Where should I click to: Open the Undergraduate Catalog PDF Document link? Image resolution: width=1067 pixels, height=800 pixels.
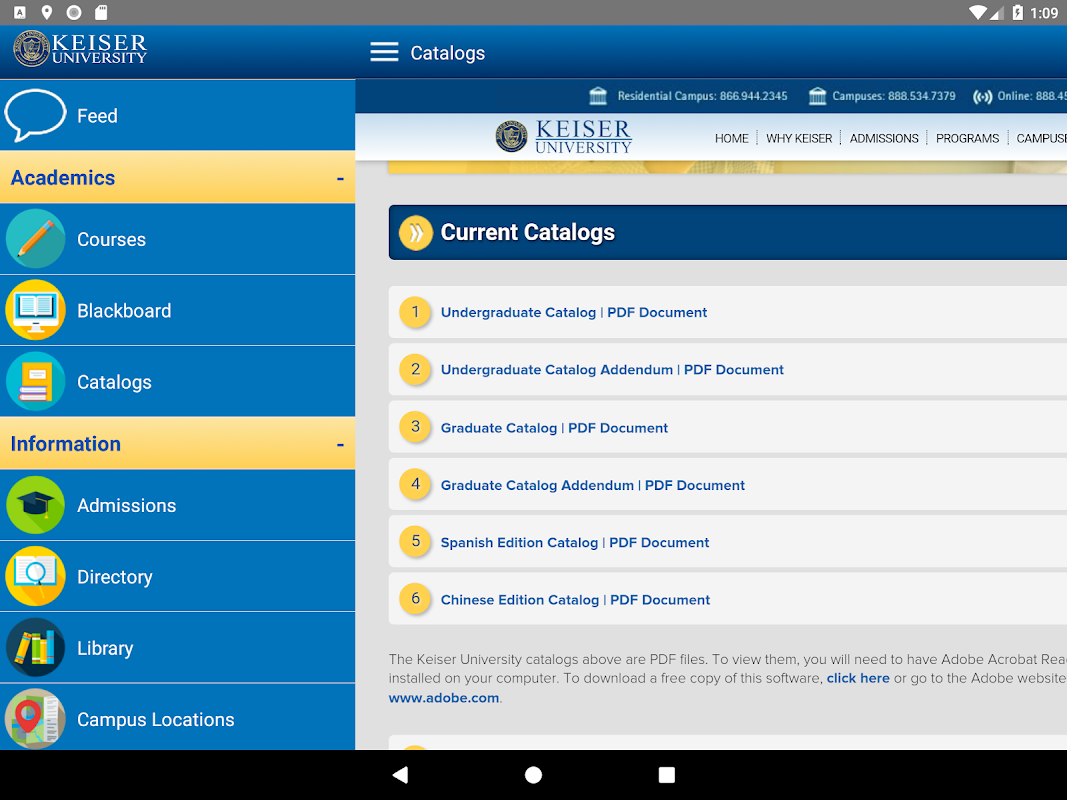click(x=574, y=312)
